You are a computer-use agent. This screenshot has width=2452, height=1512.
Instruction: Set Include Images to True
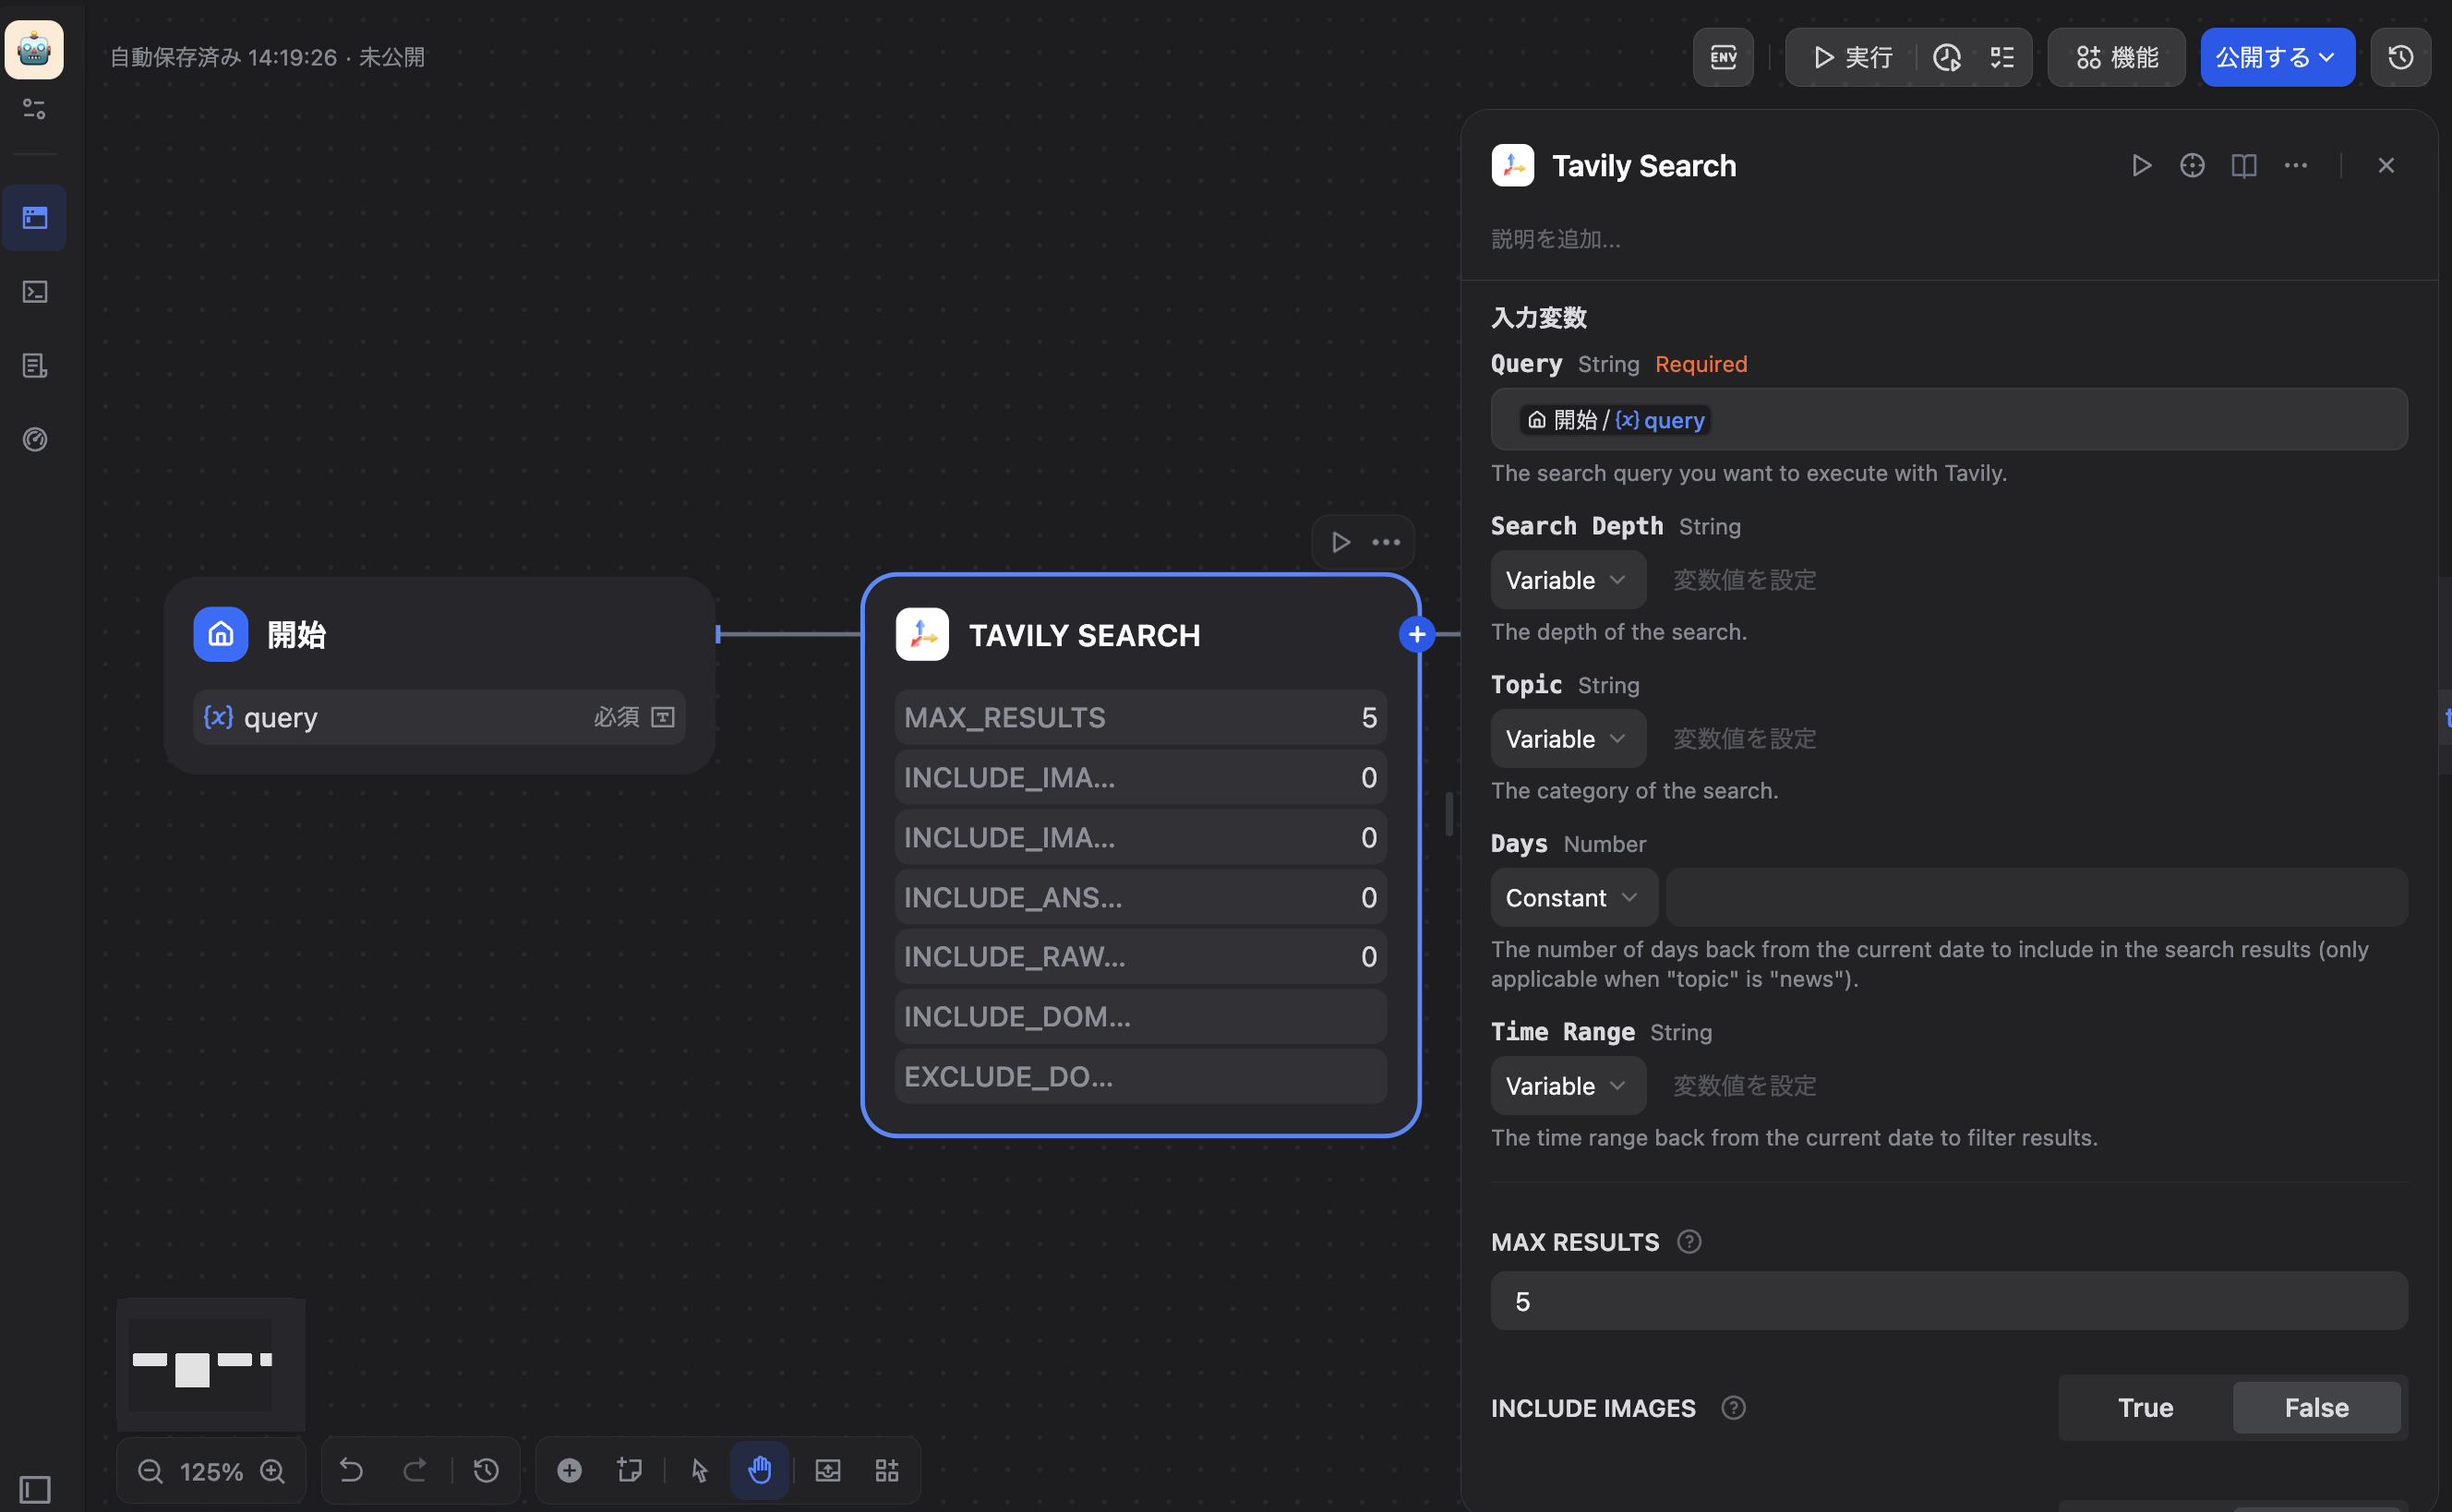2145,1407
